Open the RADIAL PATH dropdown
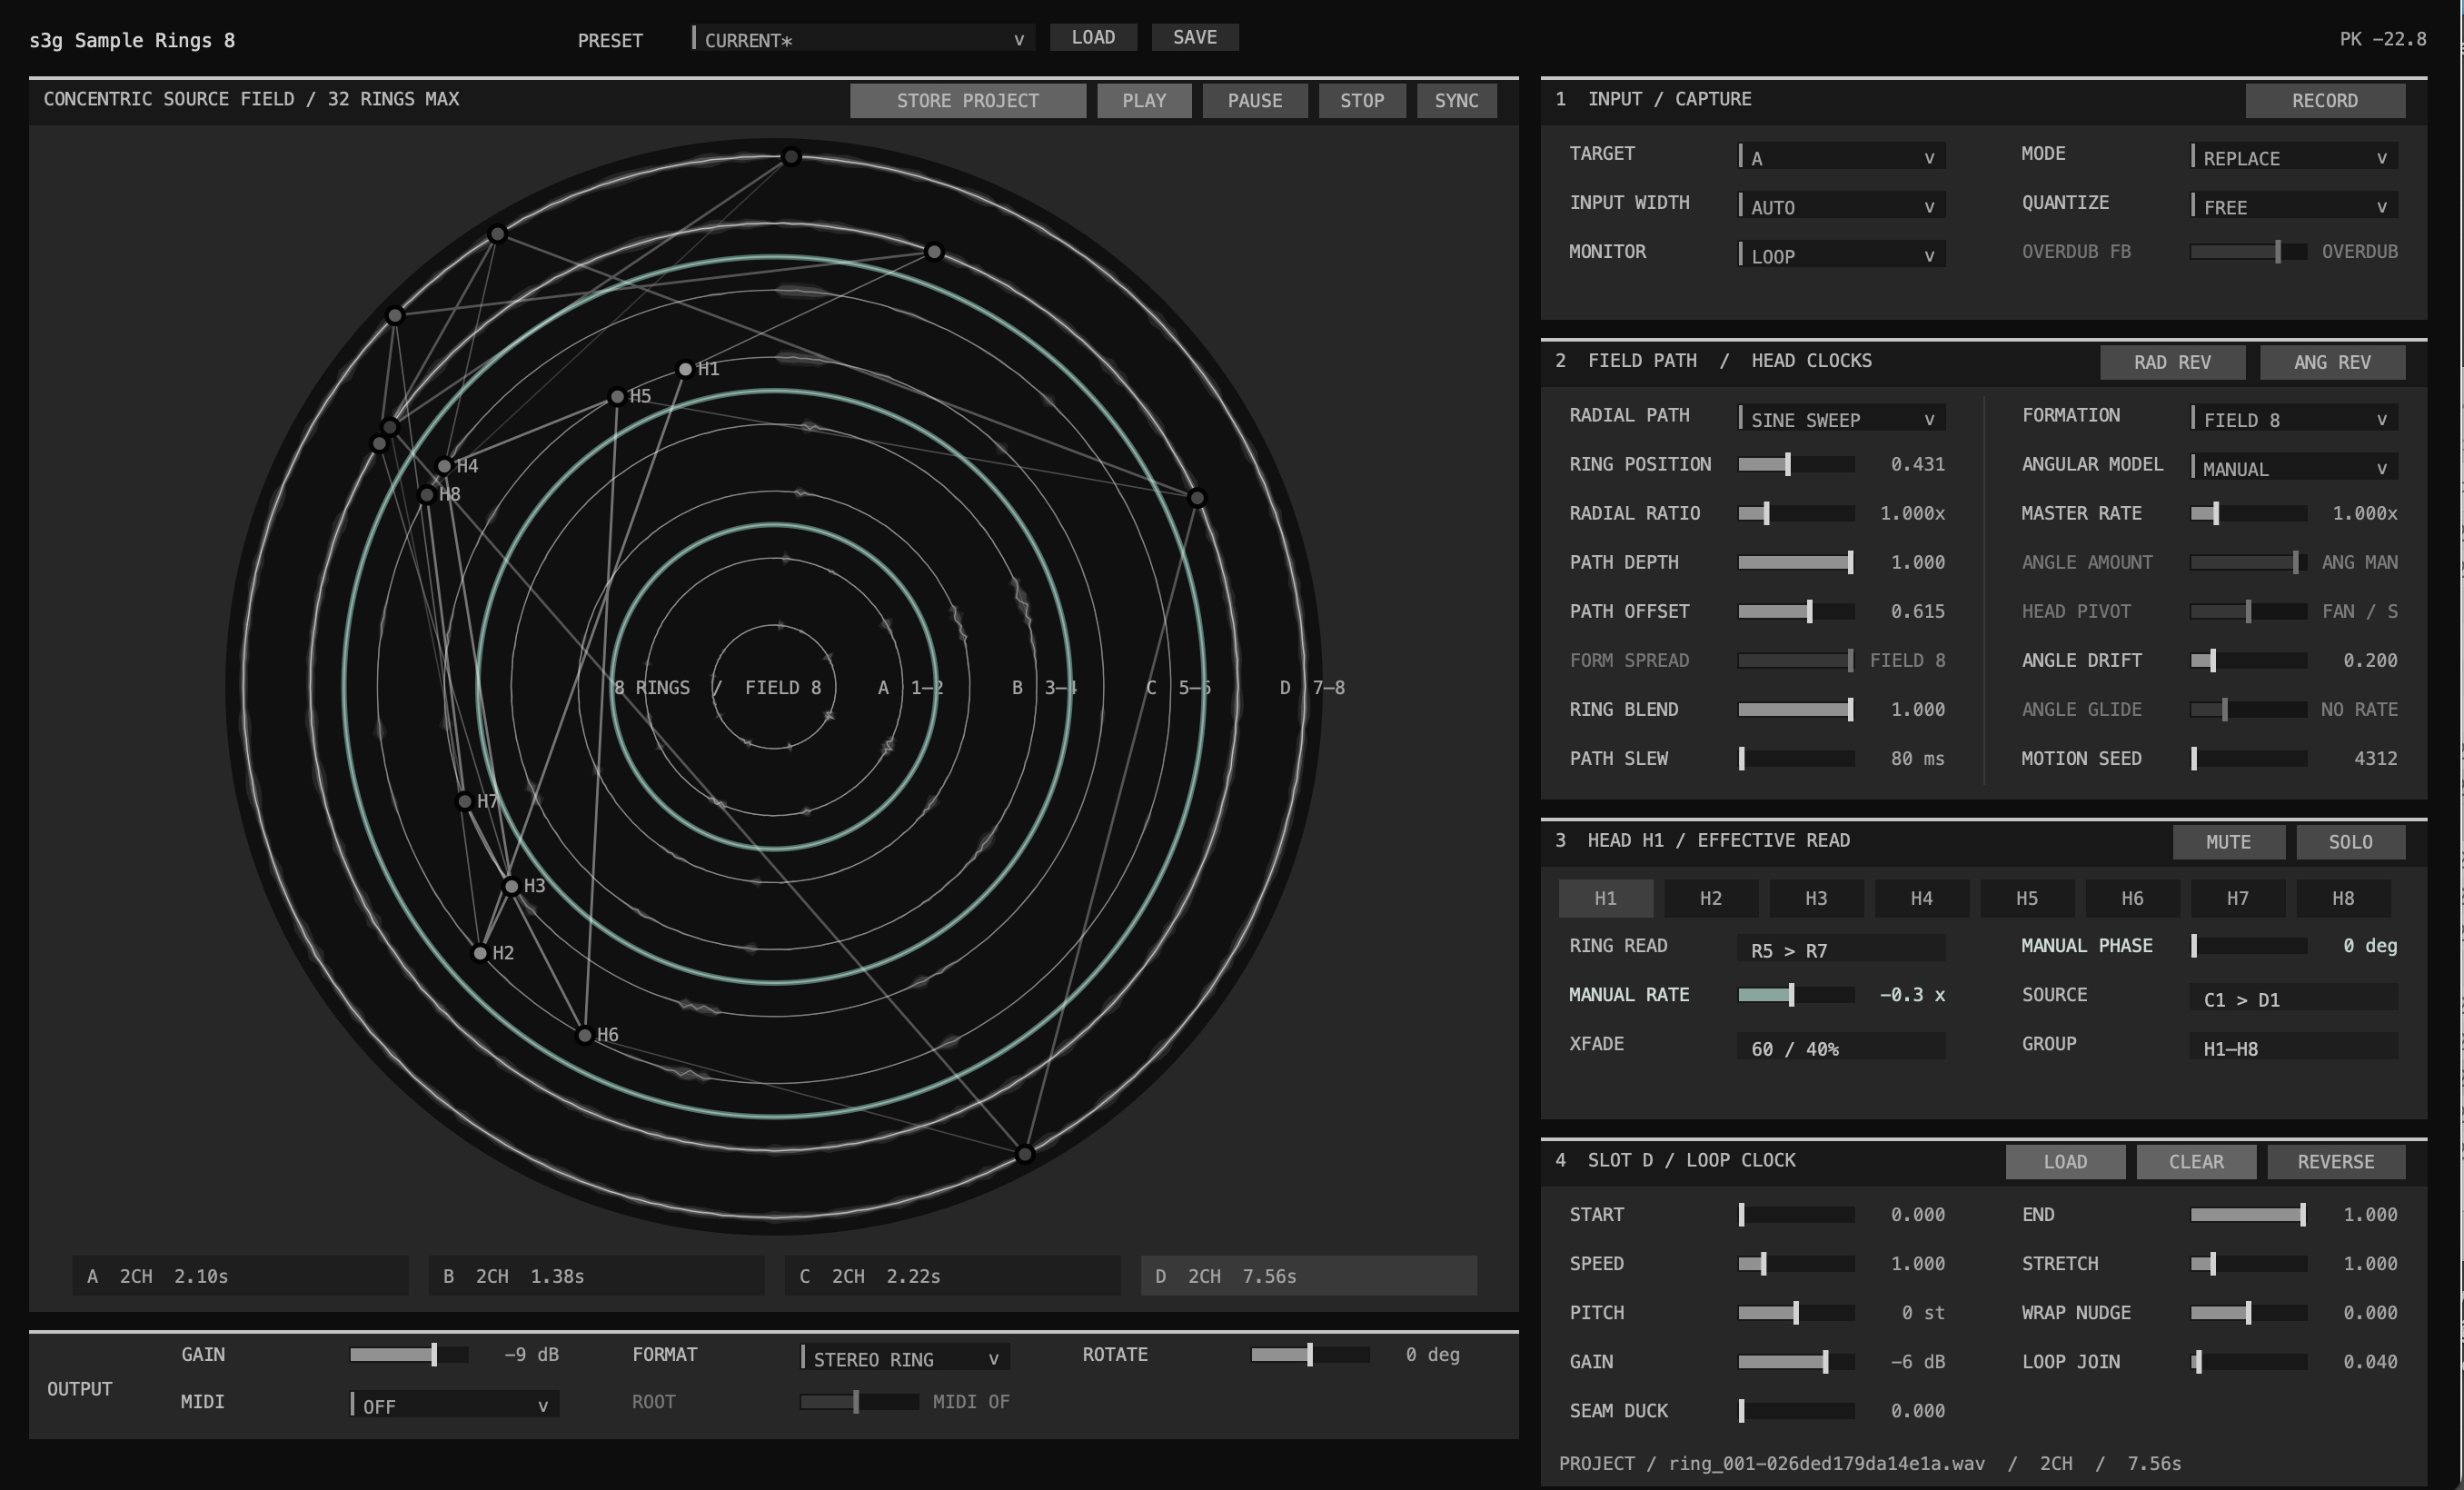This screenshot has width=2464, height=1490. [x=1841, y=419]
